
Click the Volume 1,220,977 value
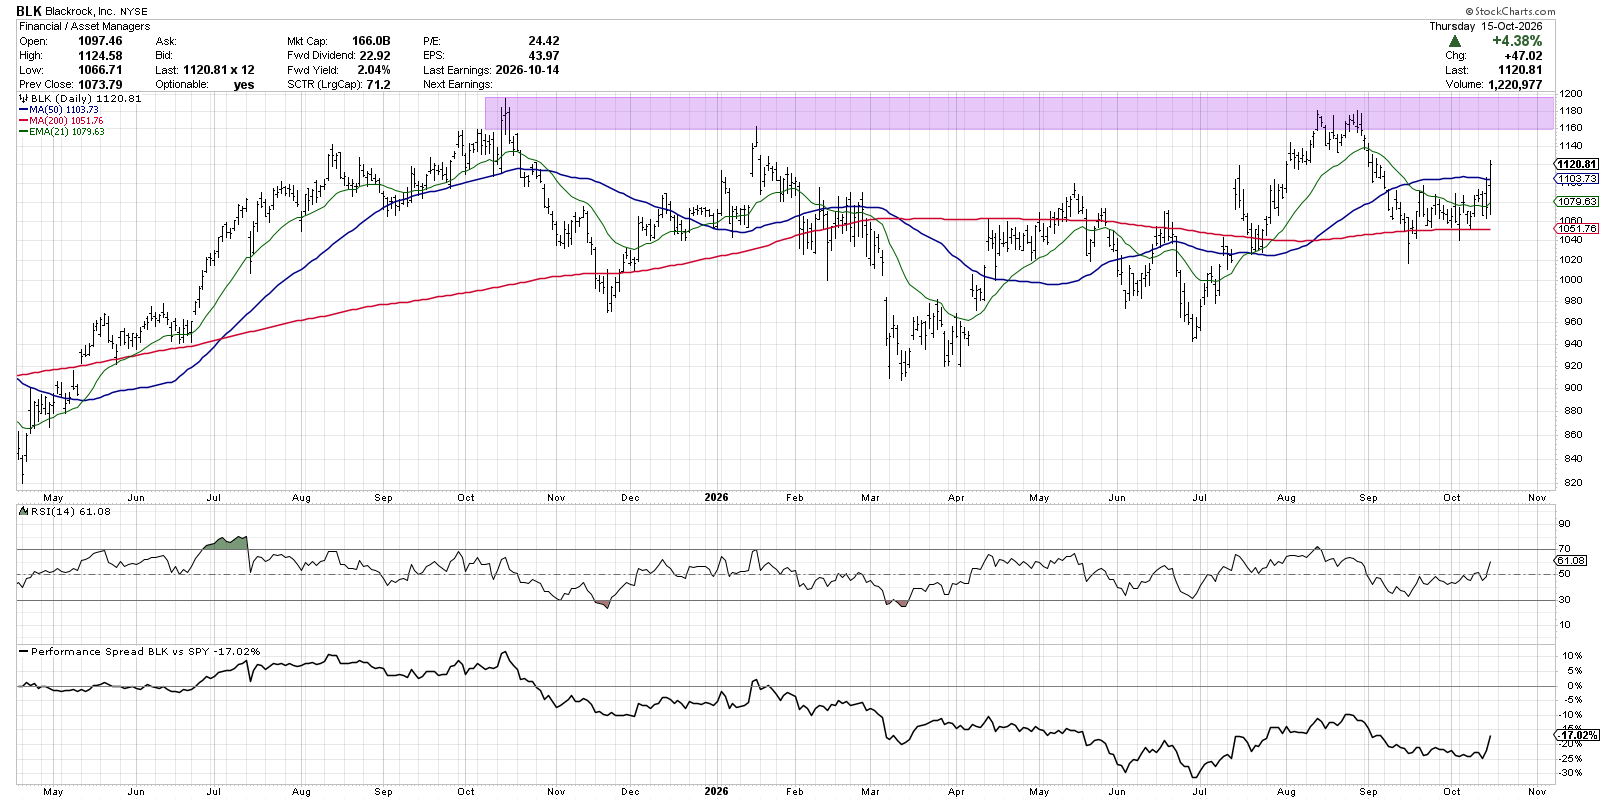(x=1514, y=84)
